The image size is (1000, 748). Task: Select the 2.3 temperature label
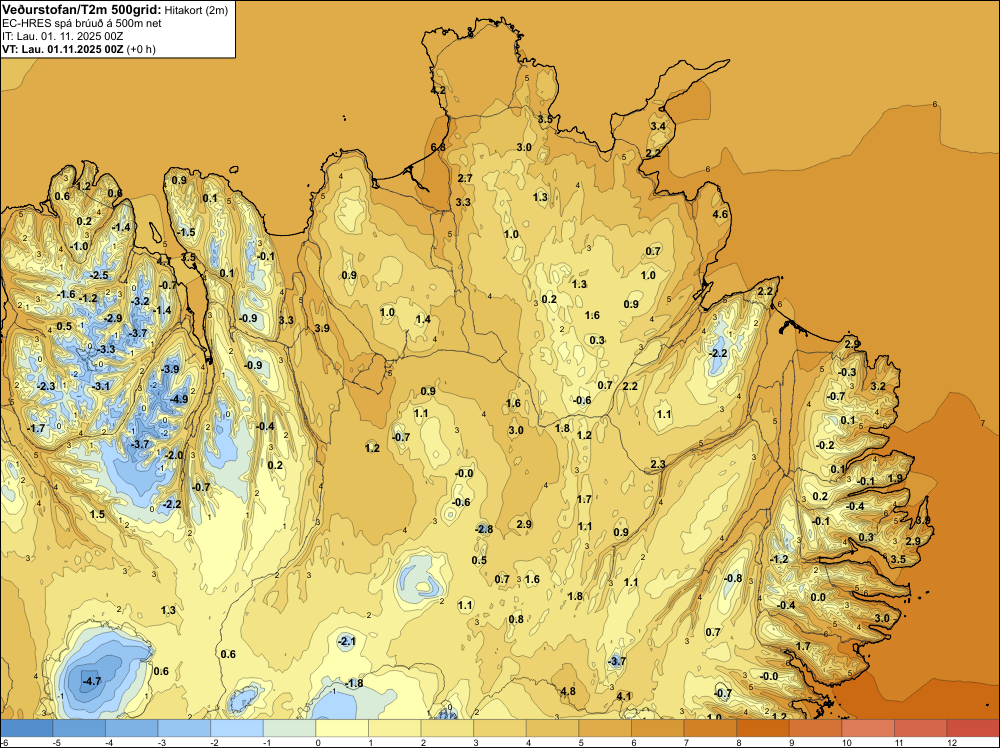coord(658,464)
